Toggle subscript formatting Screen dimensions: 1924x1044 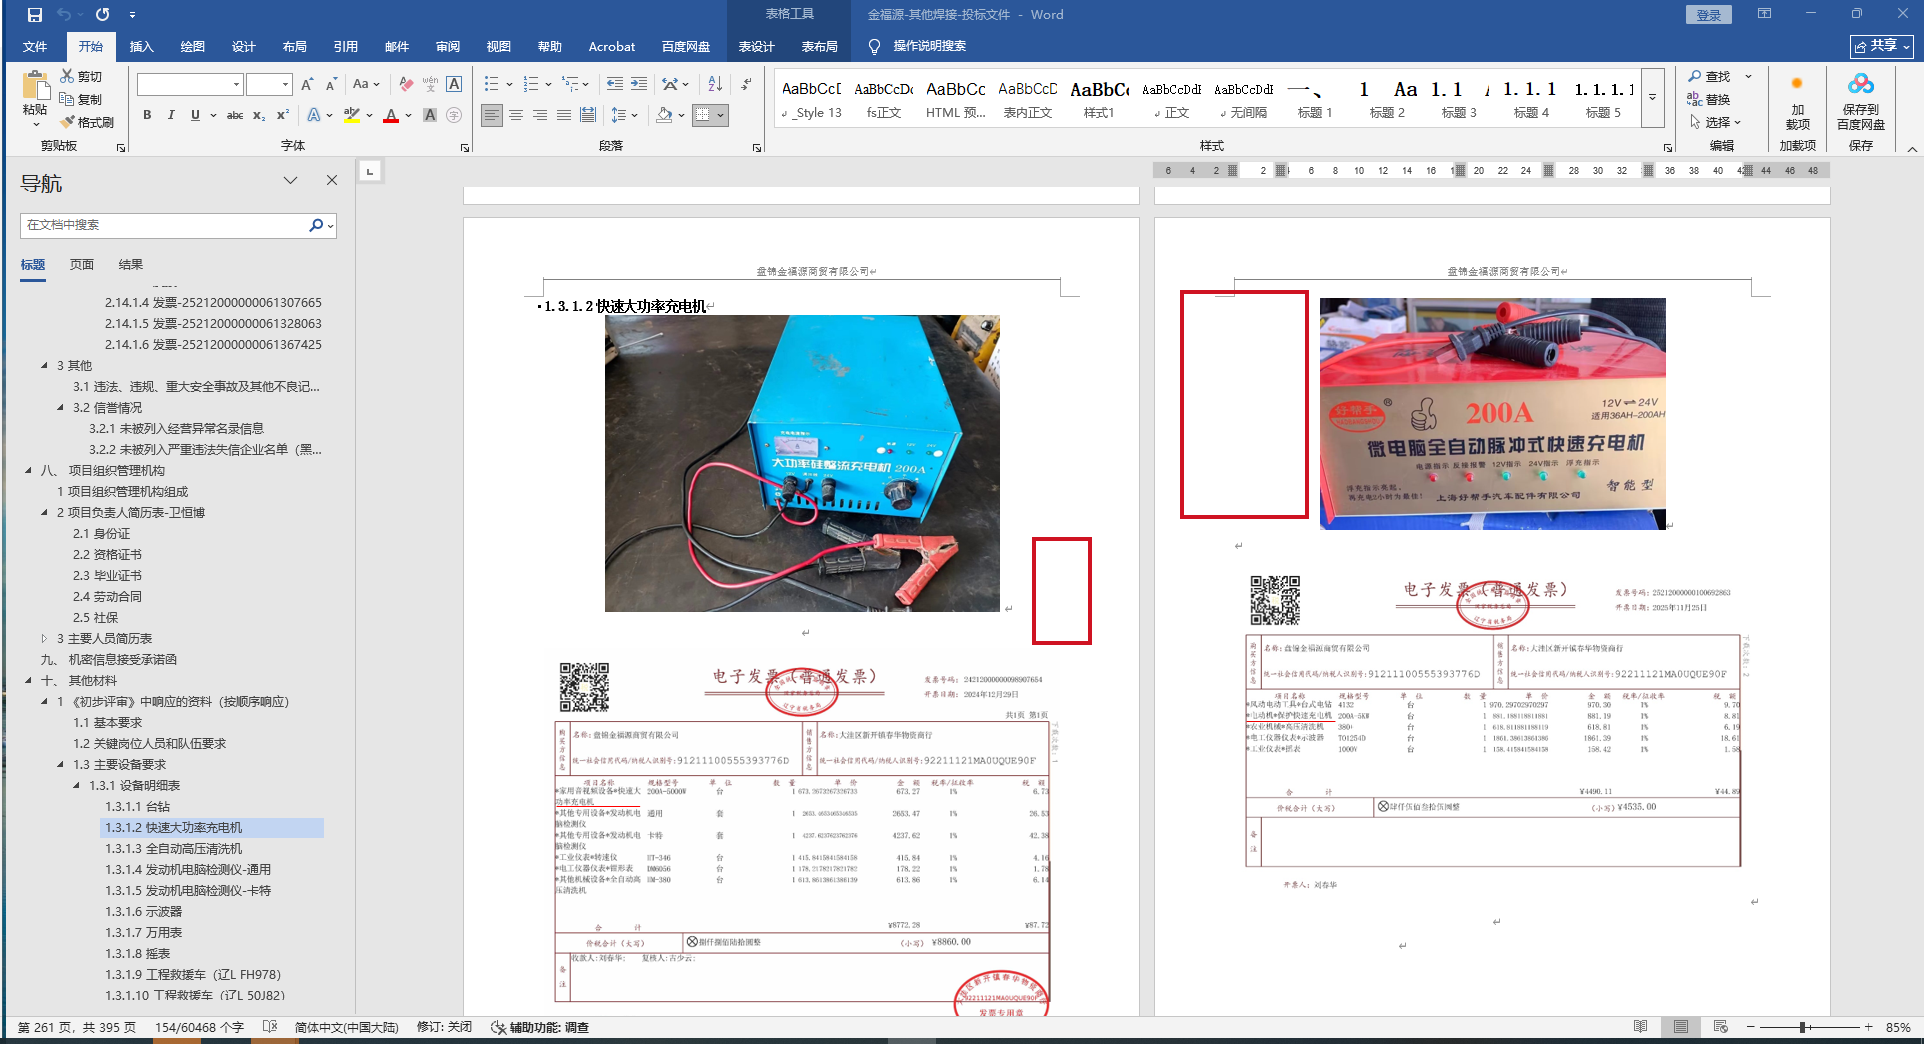click(x=259, y=115)
